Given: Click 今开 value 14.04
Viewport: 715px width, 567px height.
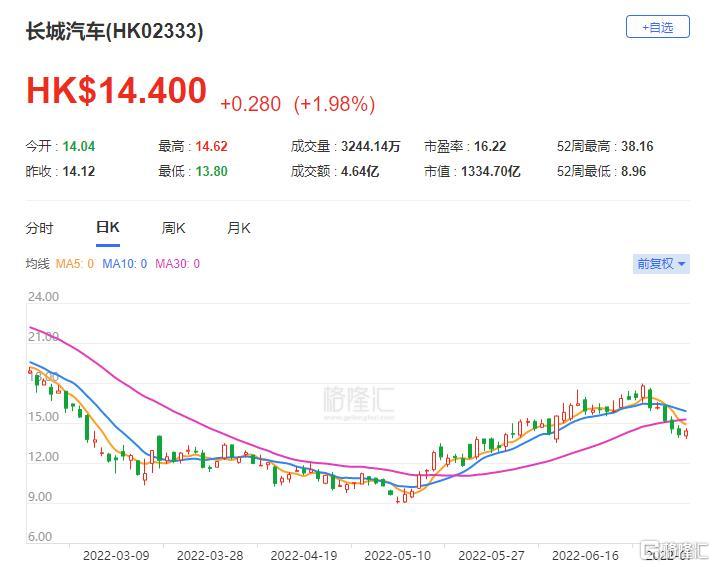Looking at the screenshot, I should [x=79, y=146].
